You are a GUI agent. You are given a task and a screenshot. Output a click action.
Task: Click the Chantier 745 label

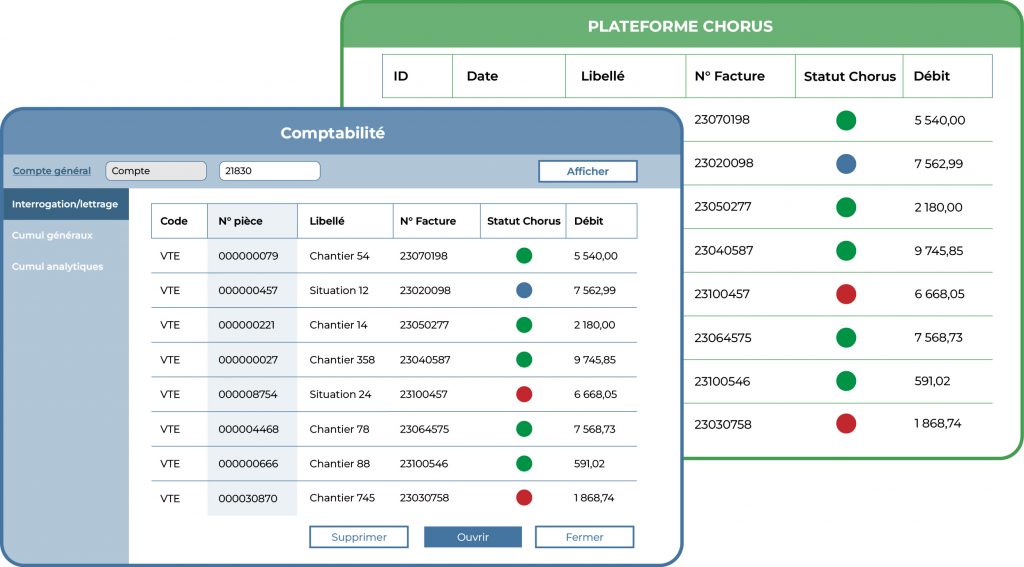click(342, 498)
